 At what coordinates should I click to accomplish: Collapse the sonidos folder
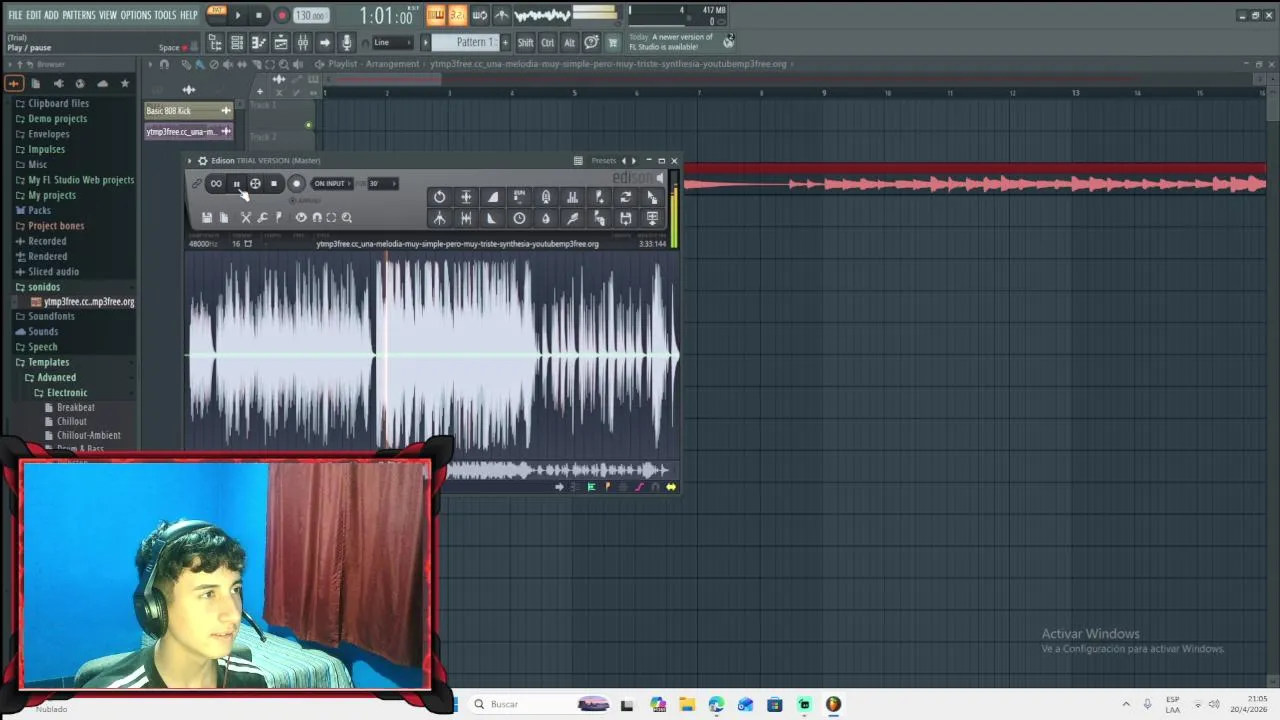[44, 287]
